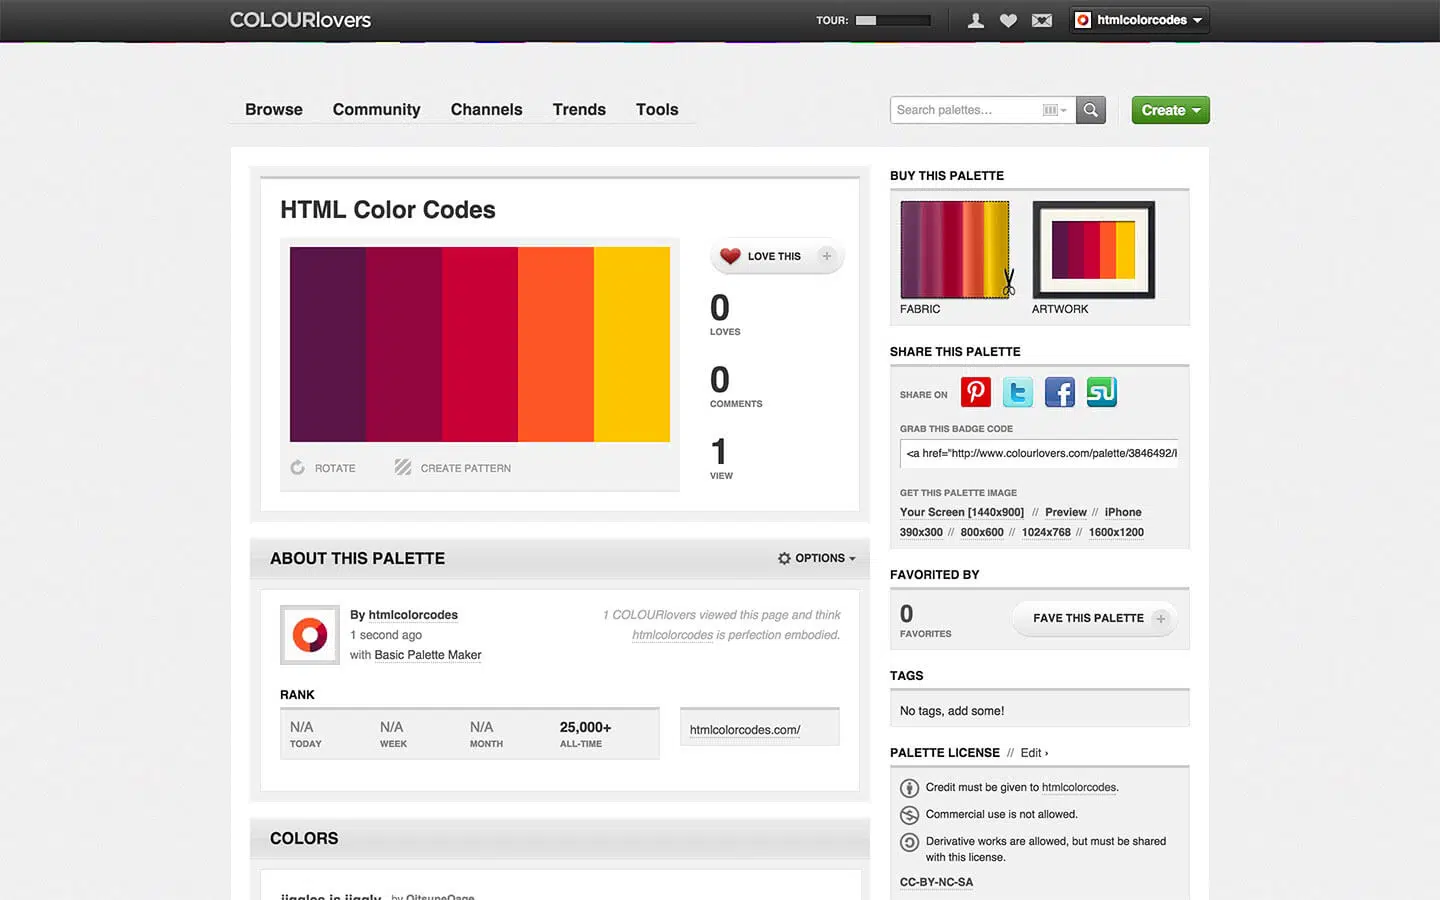
Task: Share palette on Pinterest
Action: pos(975,392)
